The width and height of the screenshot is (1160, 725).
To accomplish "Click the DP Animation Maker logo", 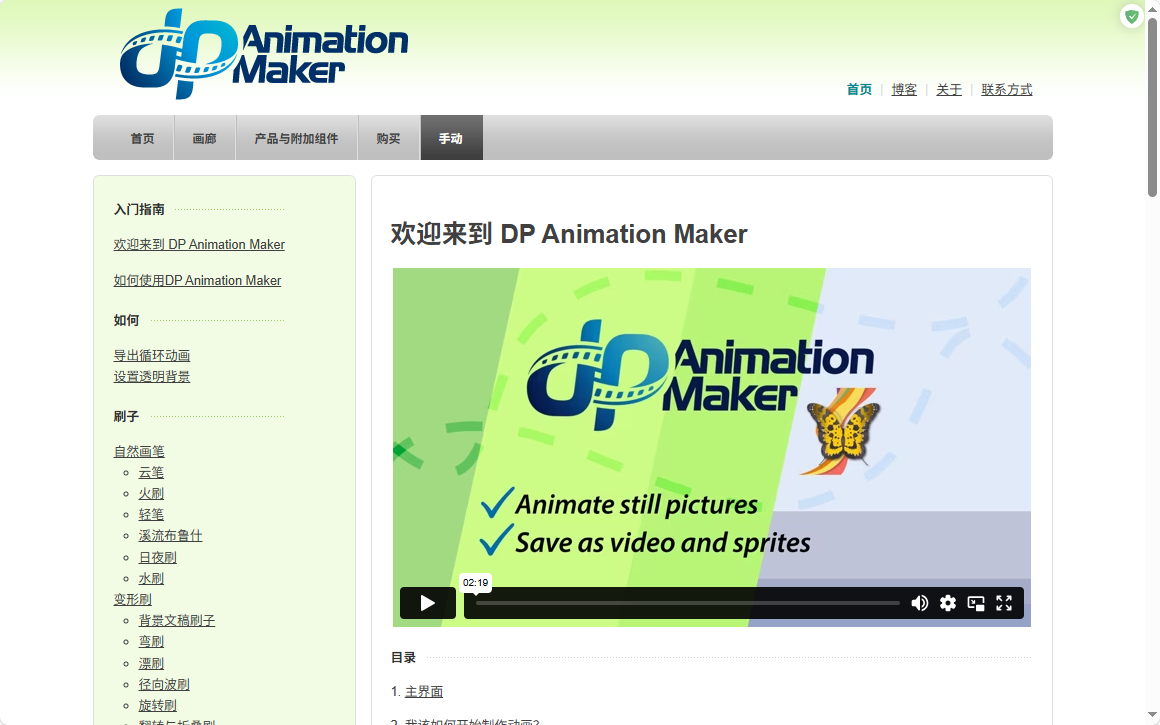I will 264,54.
